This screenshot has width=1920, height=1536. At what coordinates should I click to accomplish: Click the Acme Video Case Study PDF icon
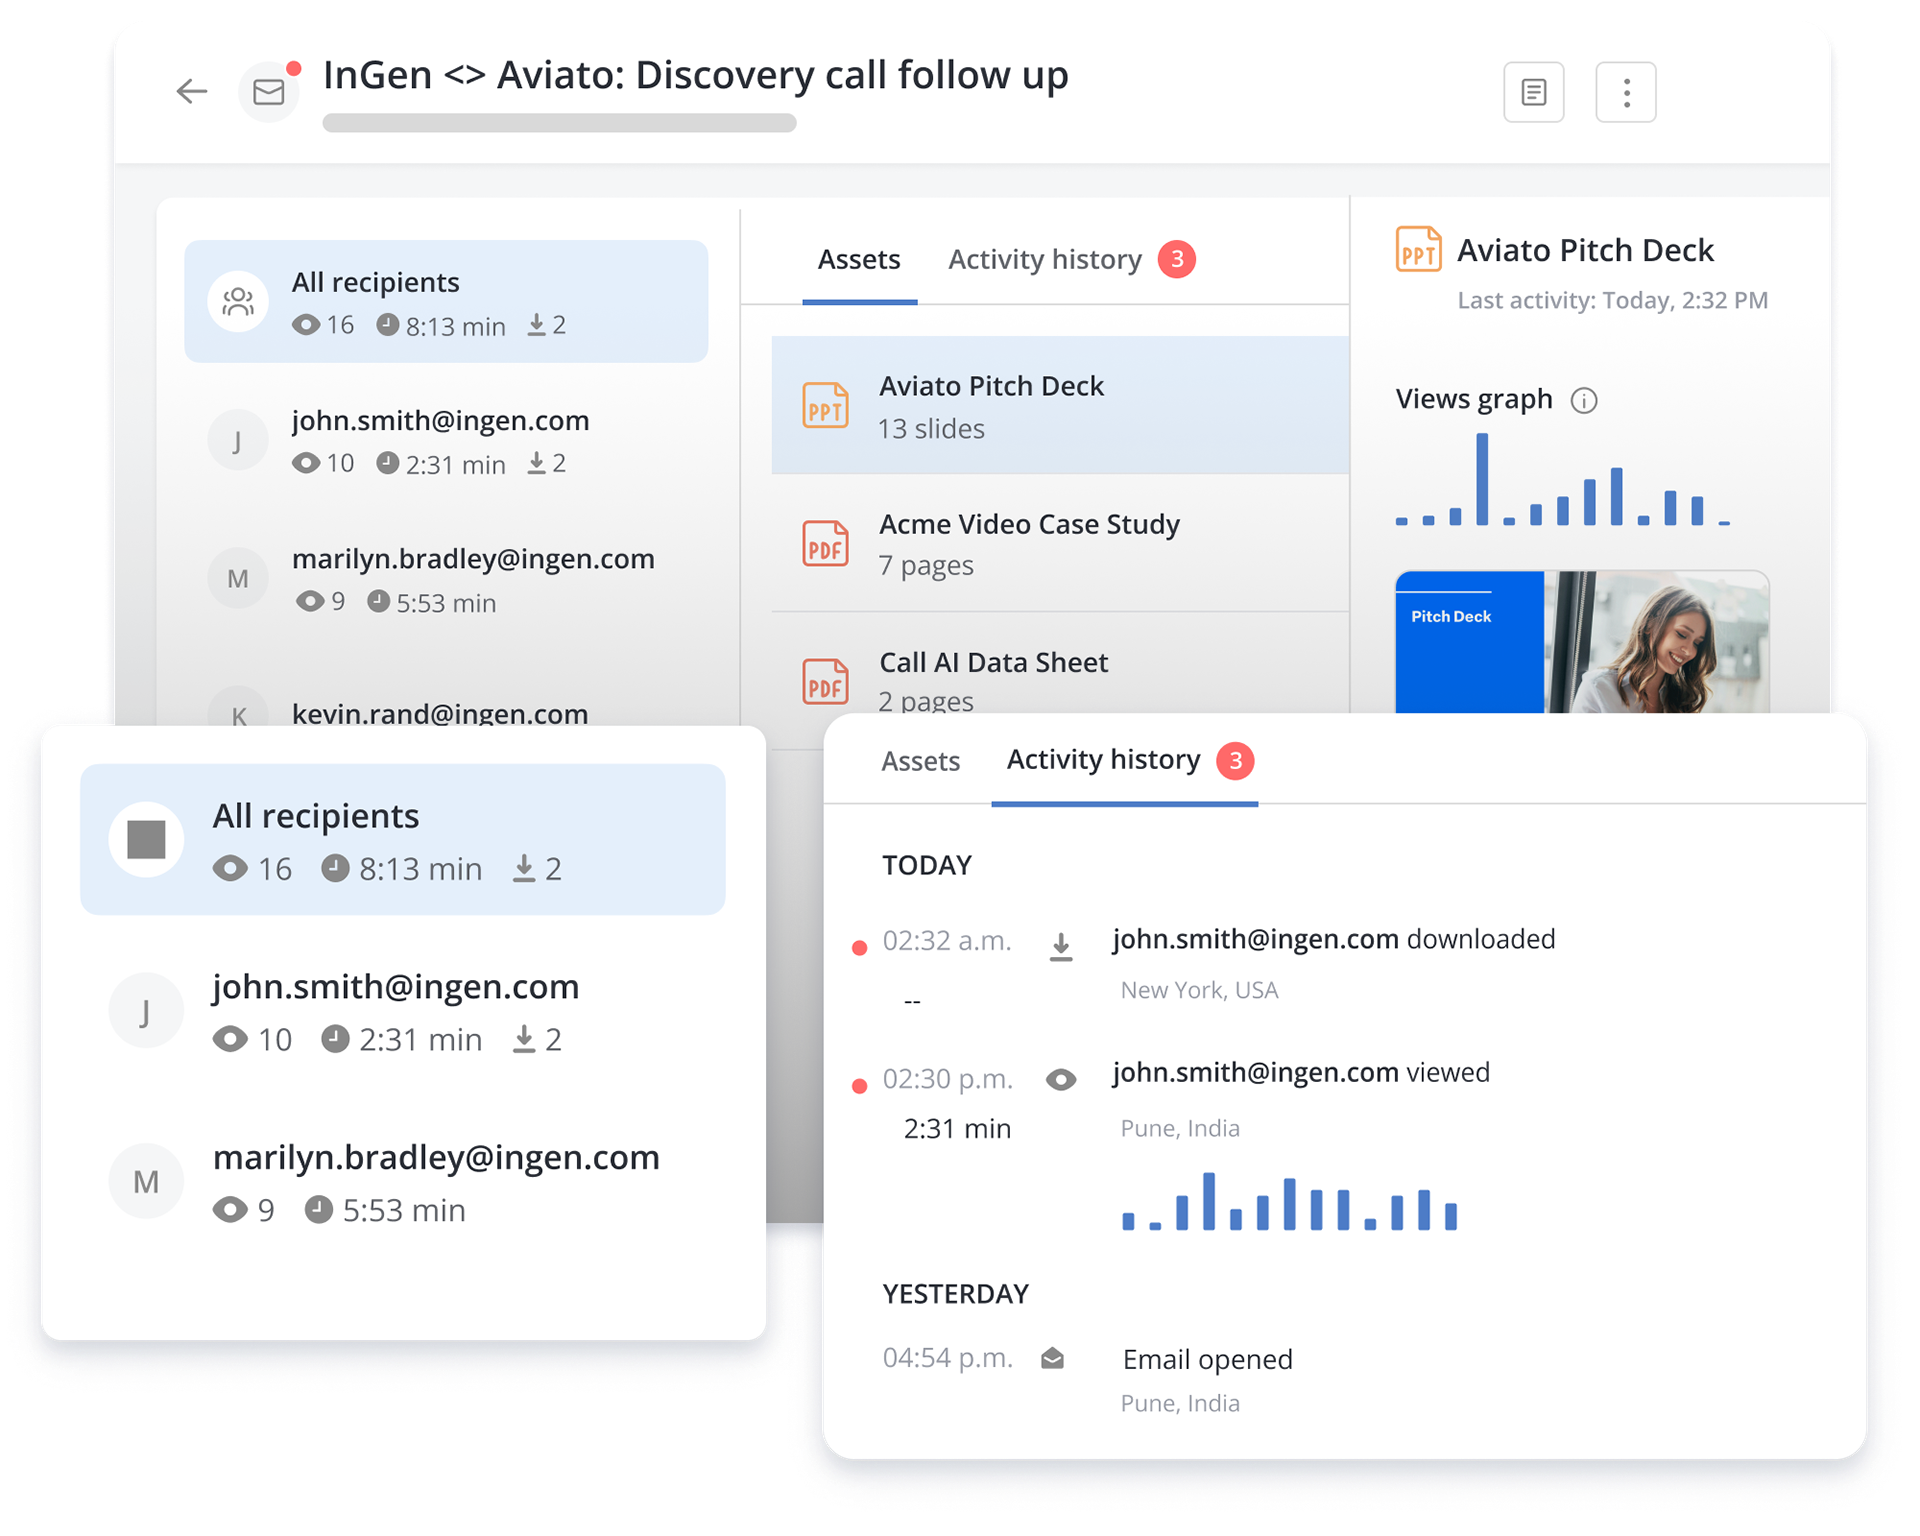click(825, 543)
